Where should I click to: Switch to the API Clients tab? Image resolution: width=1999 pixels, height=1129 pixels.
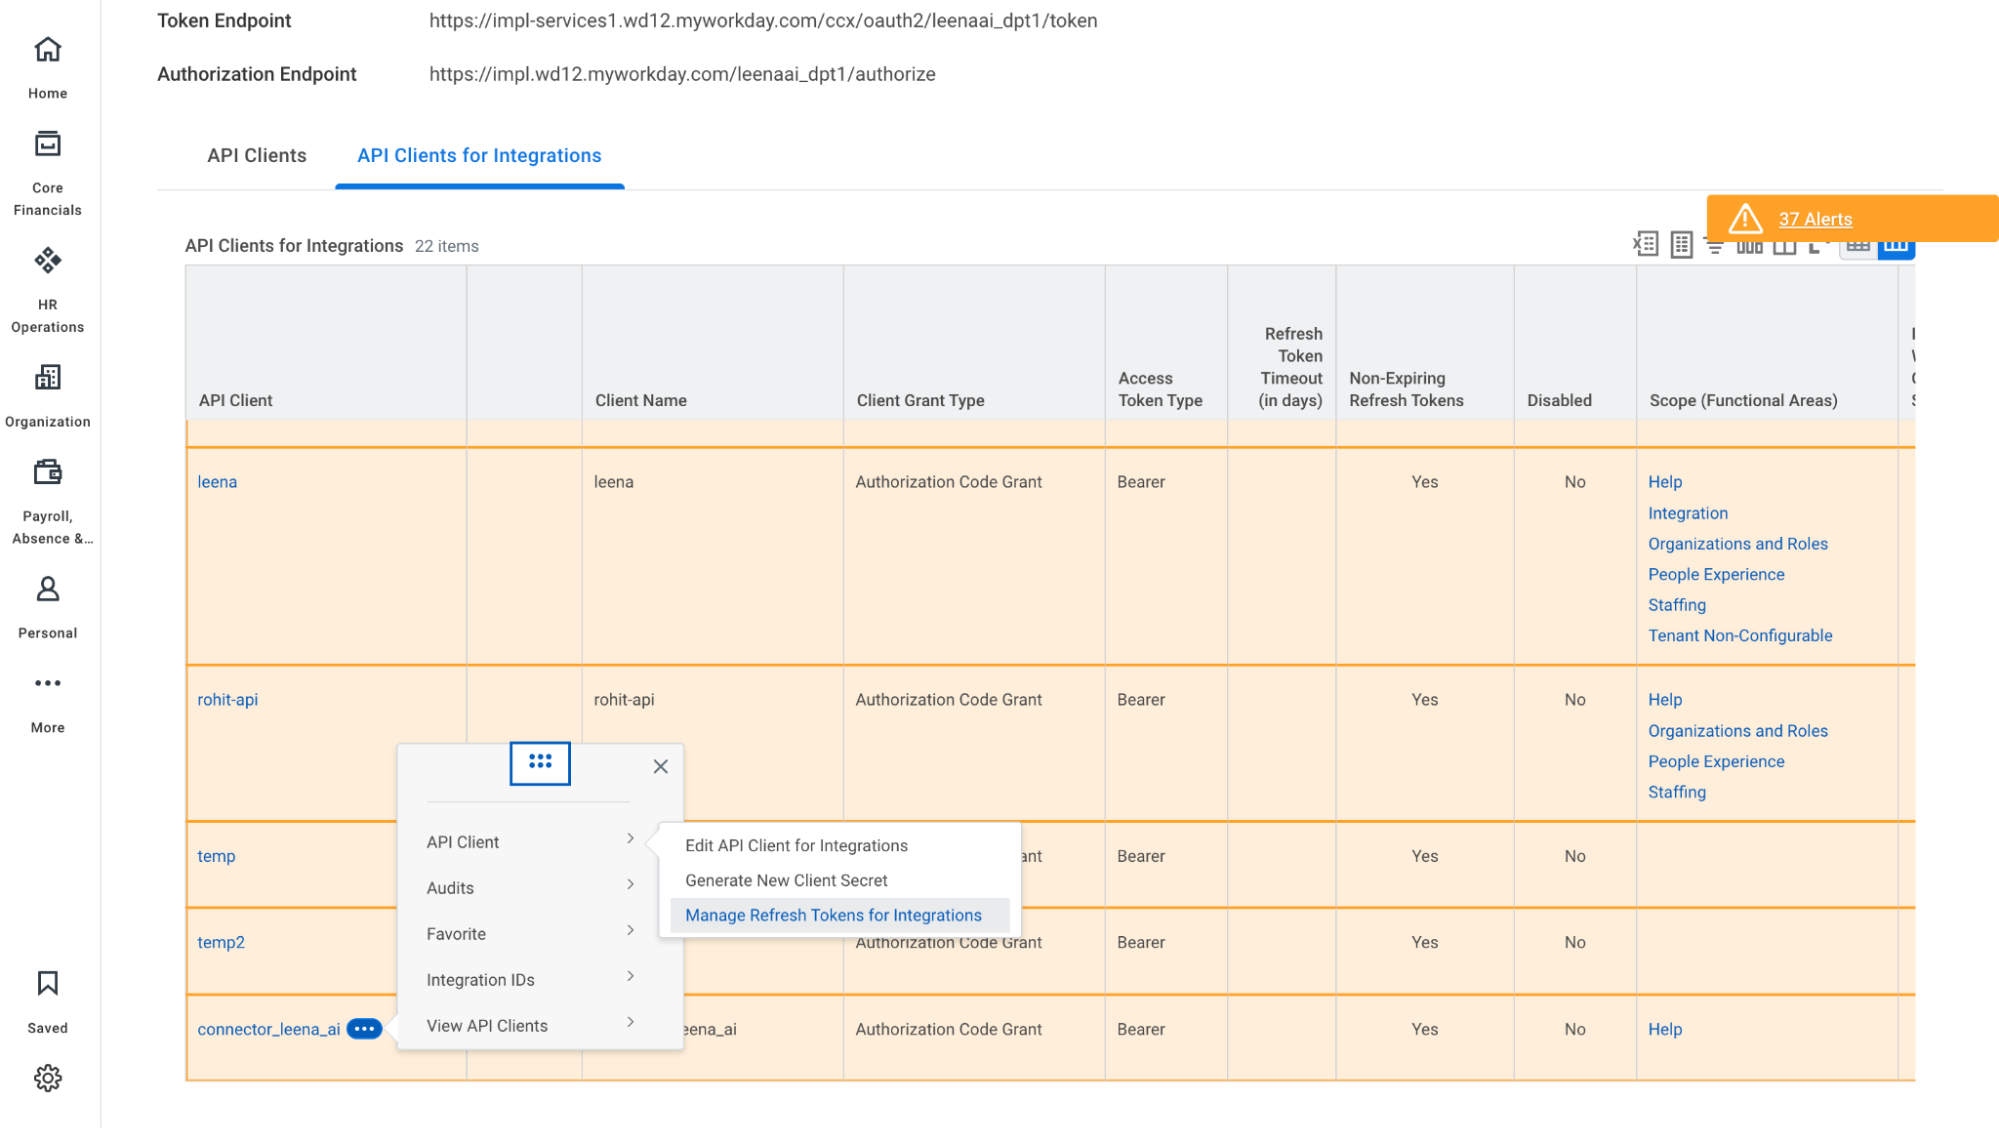coord(257,155)
